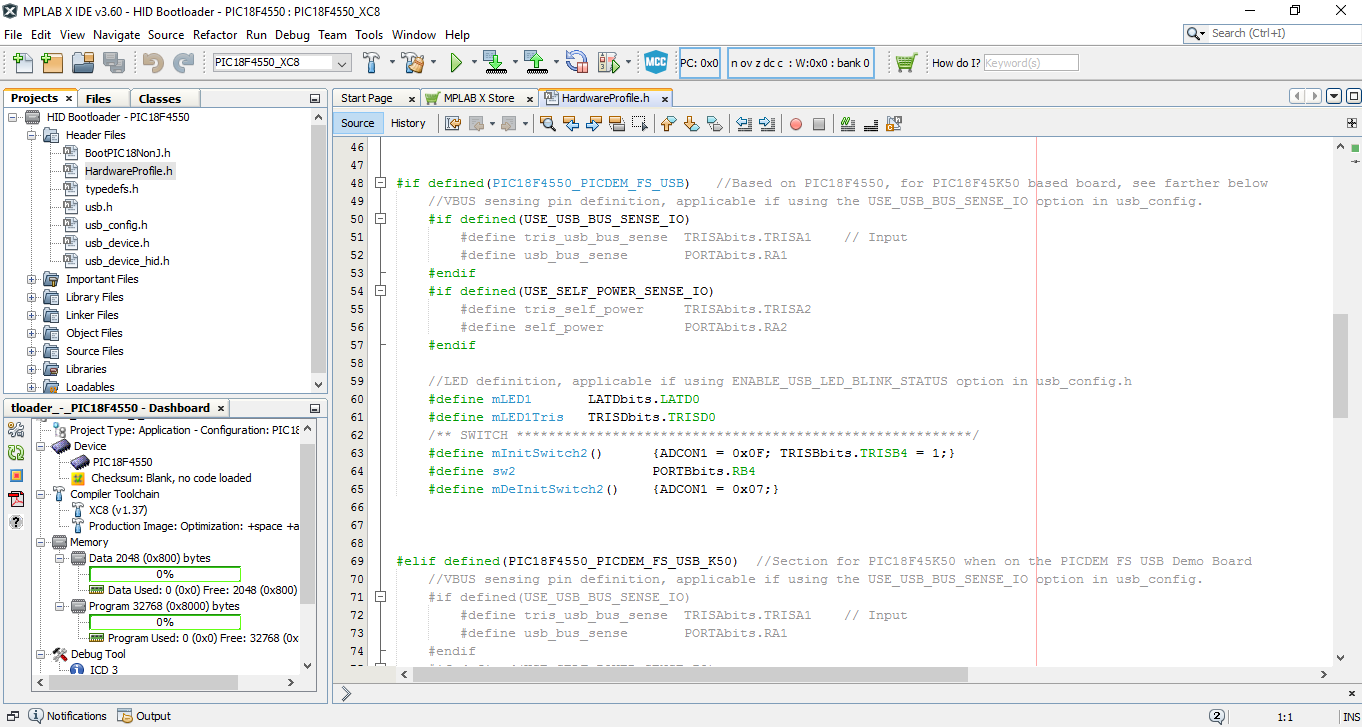This screenshot has height=727, width=1362.
Task: Click Dashboard Refresh Debug Tool Status icon
Action: pos(16,453)
